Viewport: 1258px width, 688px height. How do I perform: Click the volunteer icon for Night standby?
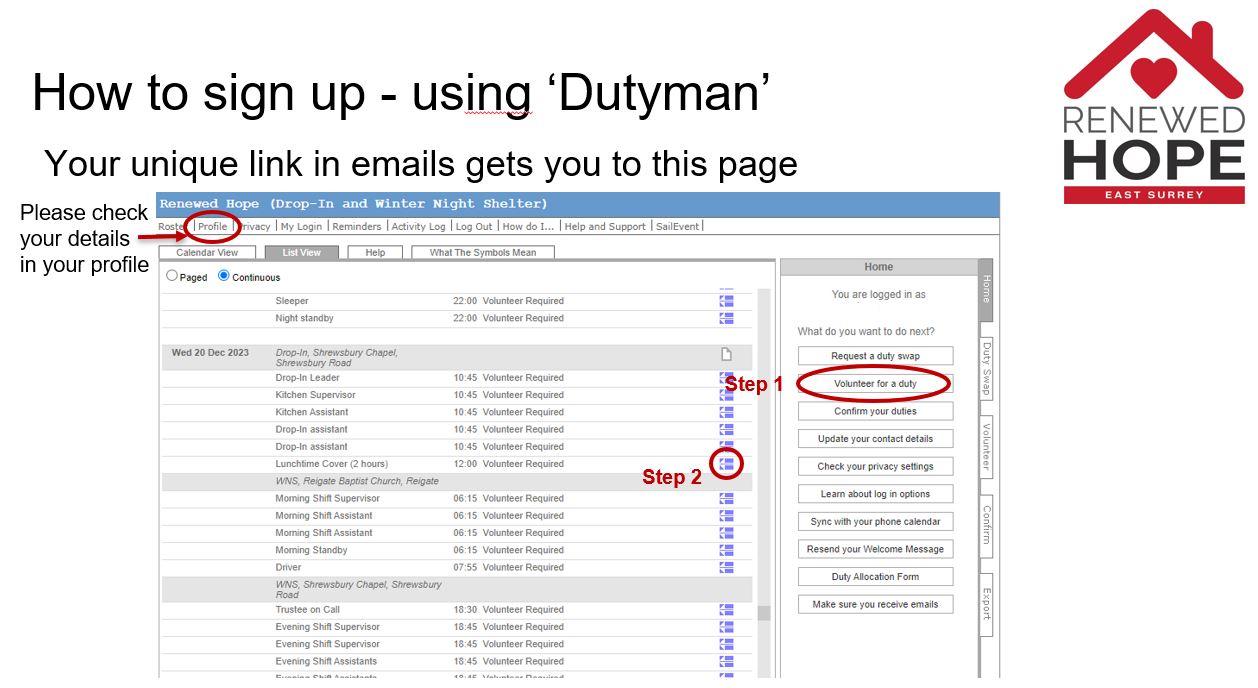pos(727,318)
